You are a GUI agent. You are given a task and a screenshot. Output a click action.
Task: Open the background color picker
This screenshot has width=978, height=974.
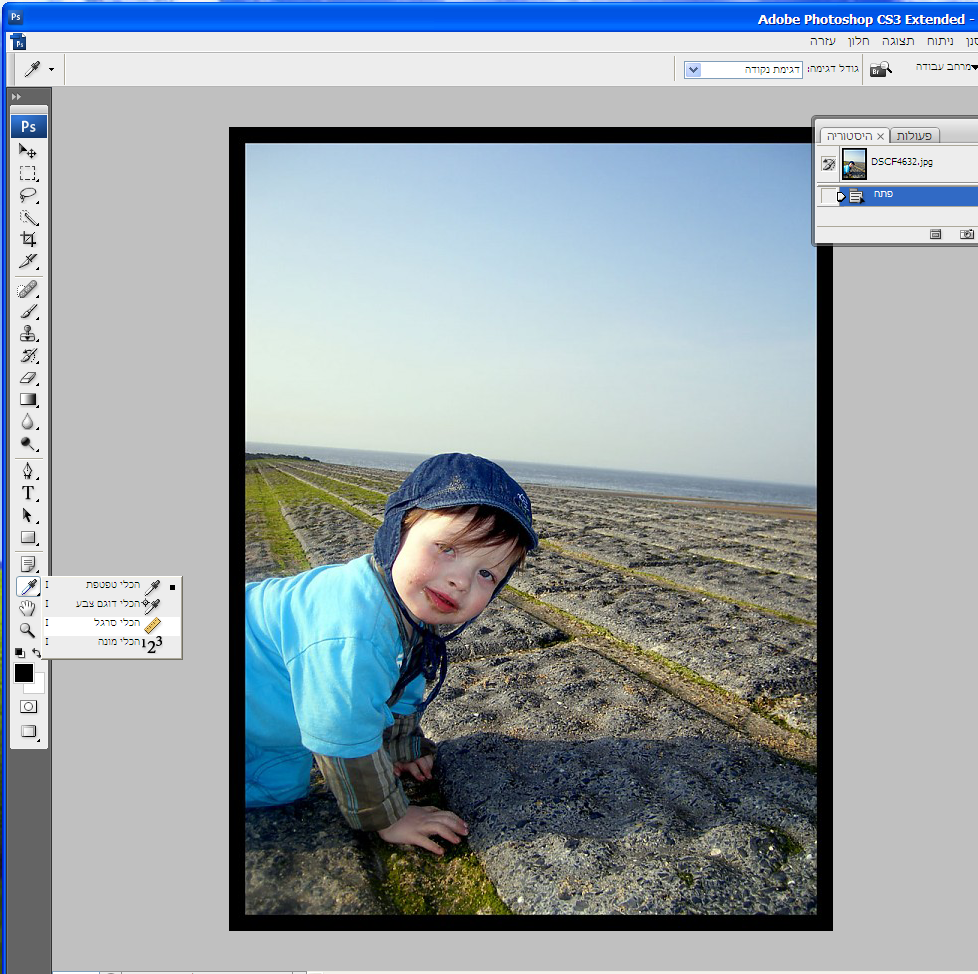pyautogui.click(x=39, y=687)
